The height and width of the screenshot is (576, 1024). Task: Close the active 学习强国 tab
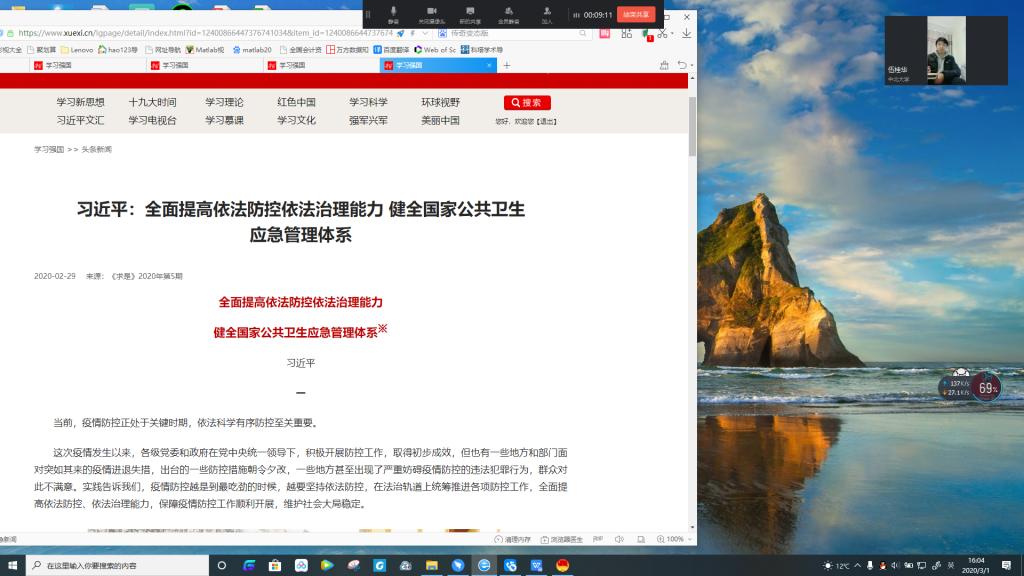[x=489, y=65]
